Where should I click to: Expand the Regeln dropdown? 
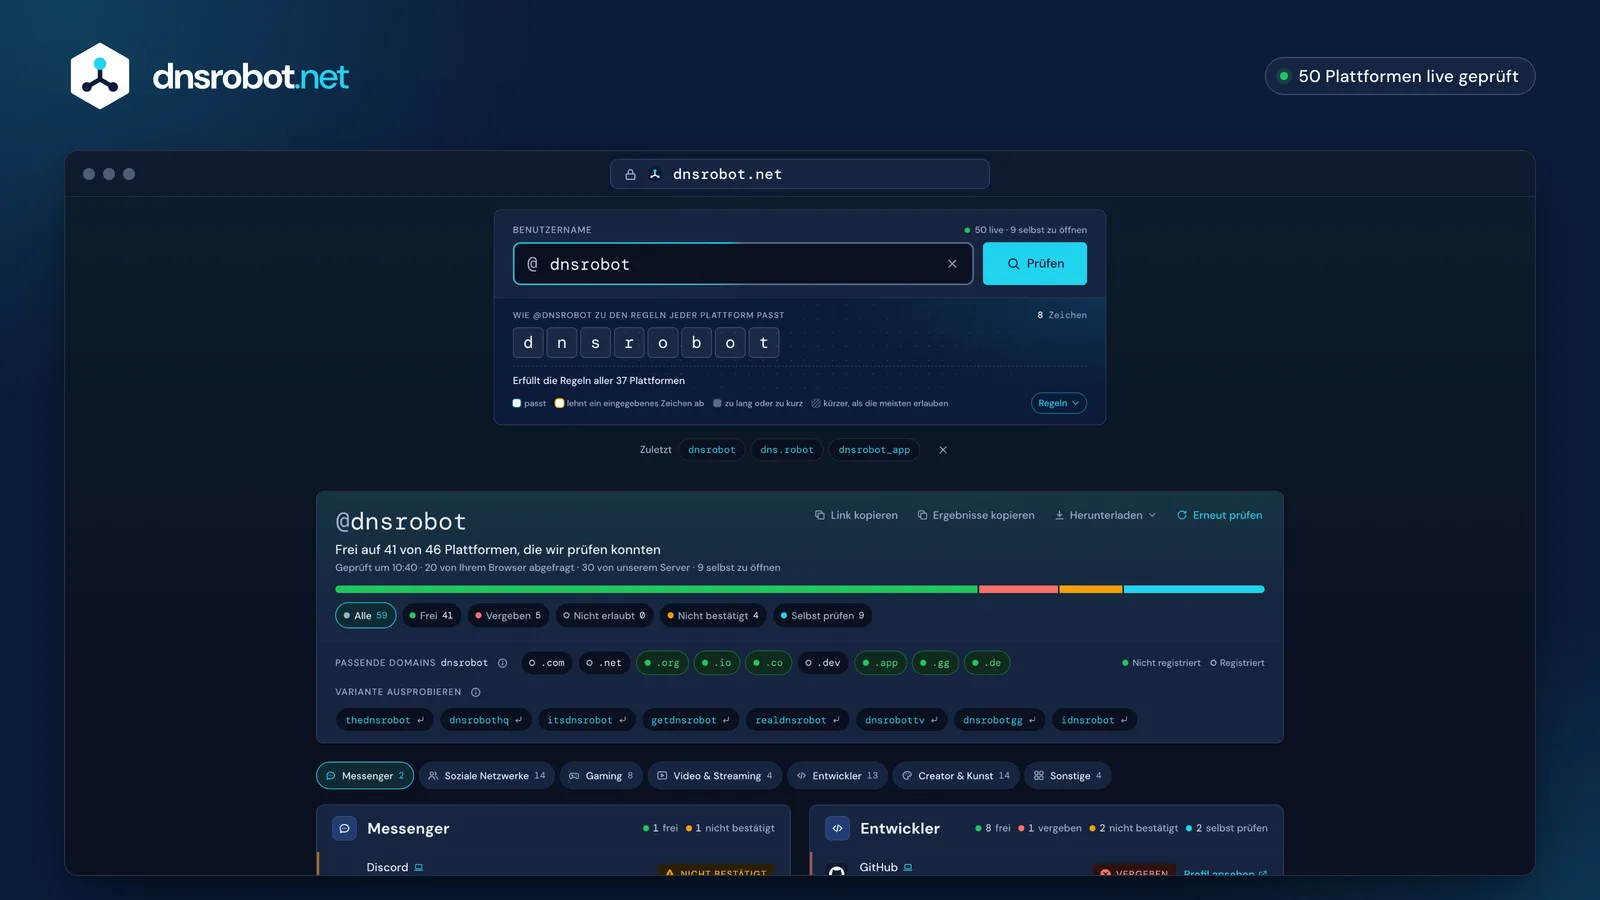click(1059, 403)
